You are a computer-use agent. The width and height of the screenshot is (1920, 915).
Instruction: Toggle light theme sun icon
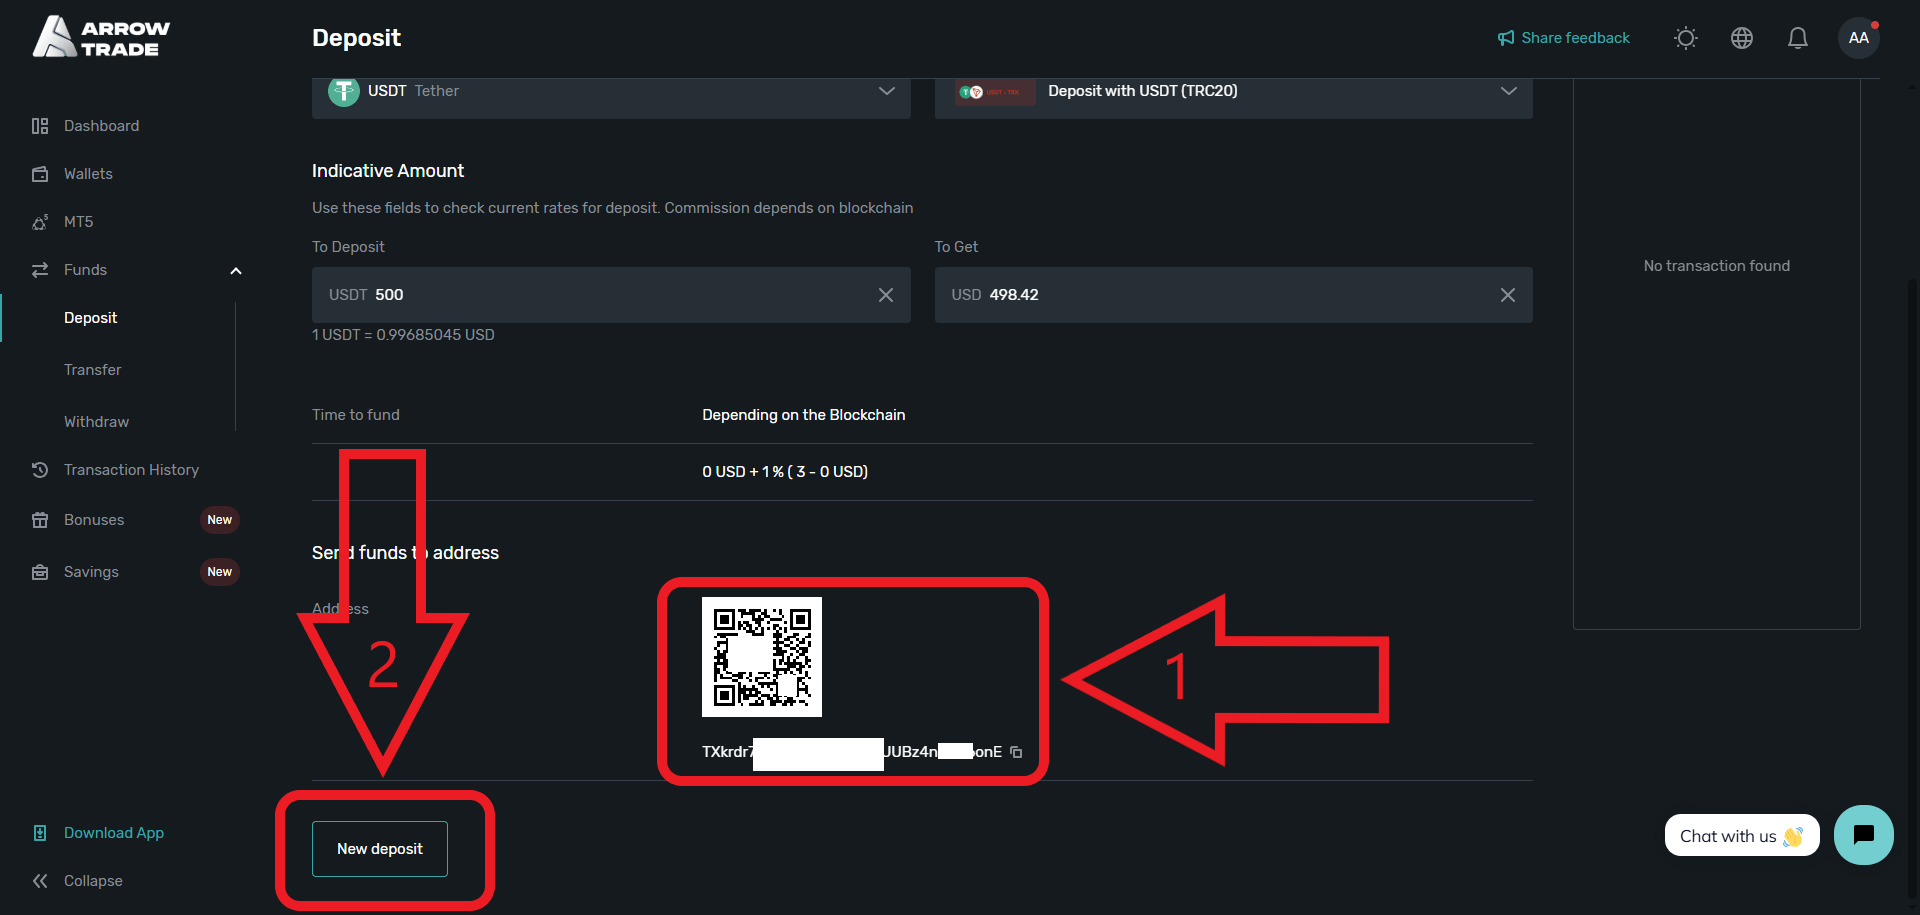1686,38
